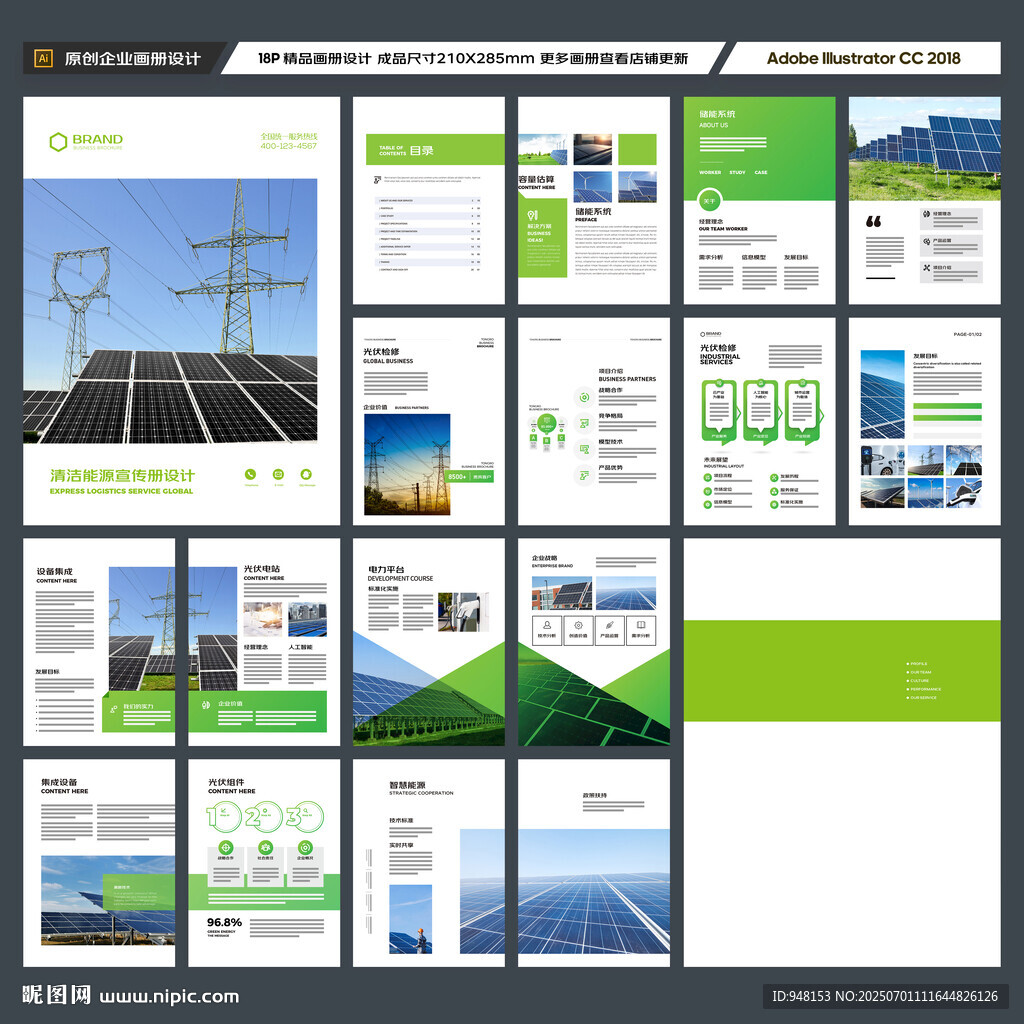
Task: Click the green bullet icon beside 标准化实施
Action: pyautogui.click(x=774, y=504)
